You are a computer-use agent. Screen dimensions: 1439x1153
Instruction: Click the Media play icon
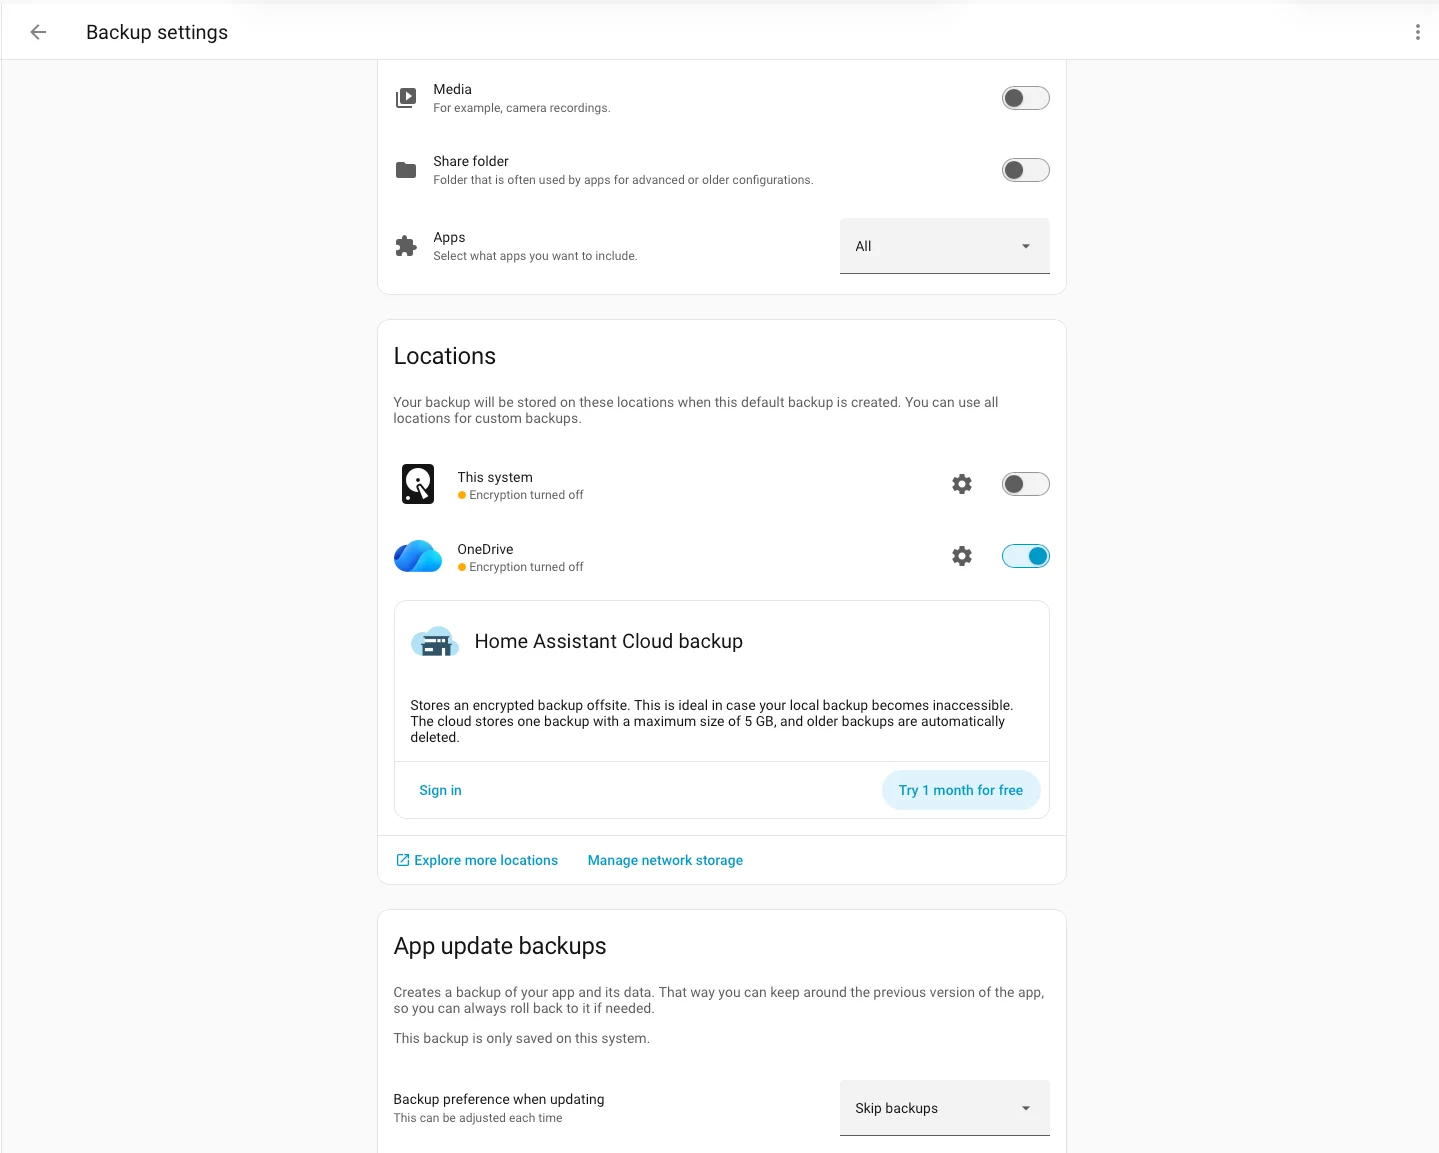[x=406, y=98]
